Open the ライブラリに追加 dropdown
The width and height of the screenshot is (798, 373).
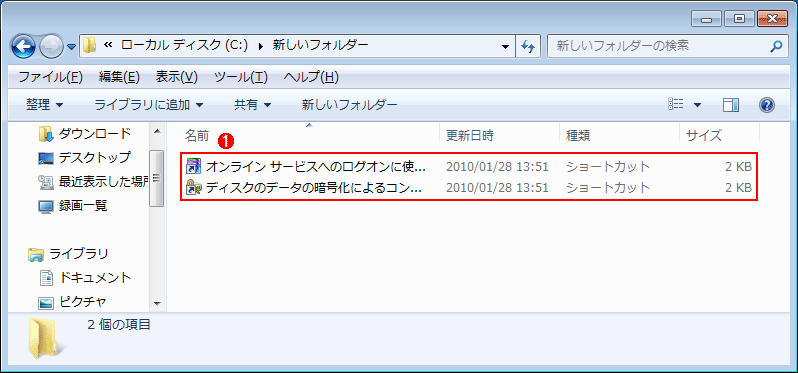[x=149, y=105]
